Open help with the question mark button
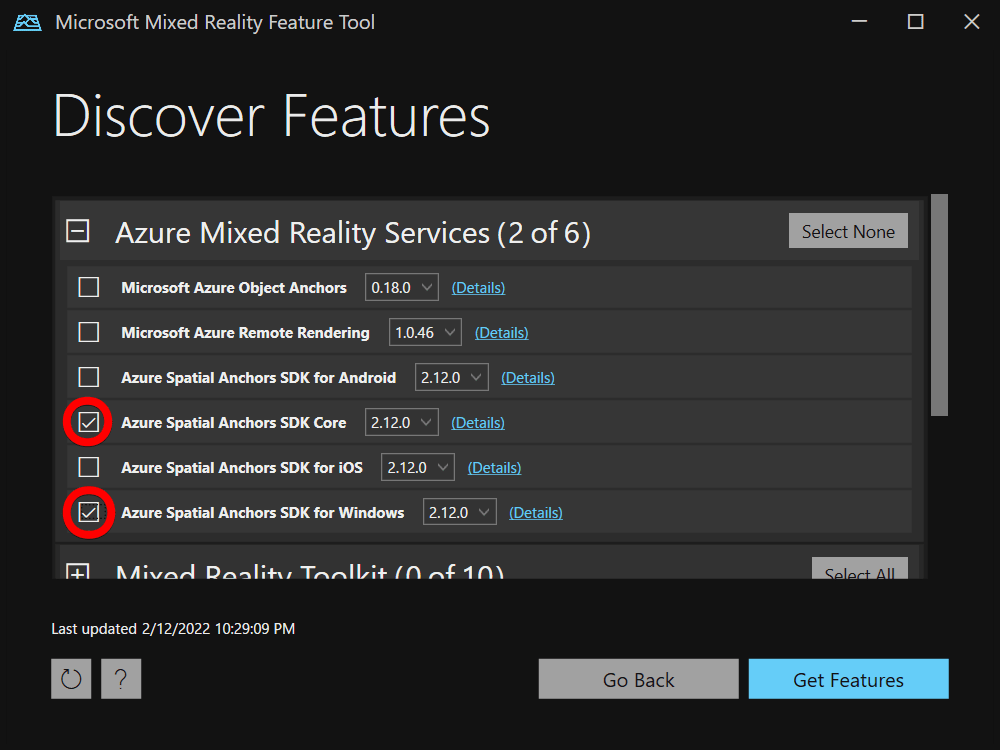Viewport: 1000px width, 750px height. pyautogui.click(x=121, y=679)
